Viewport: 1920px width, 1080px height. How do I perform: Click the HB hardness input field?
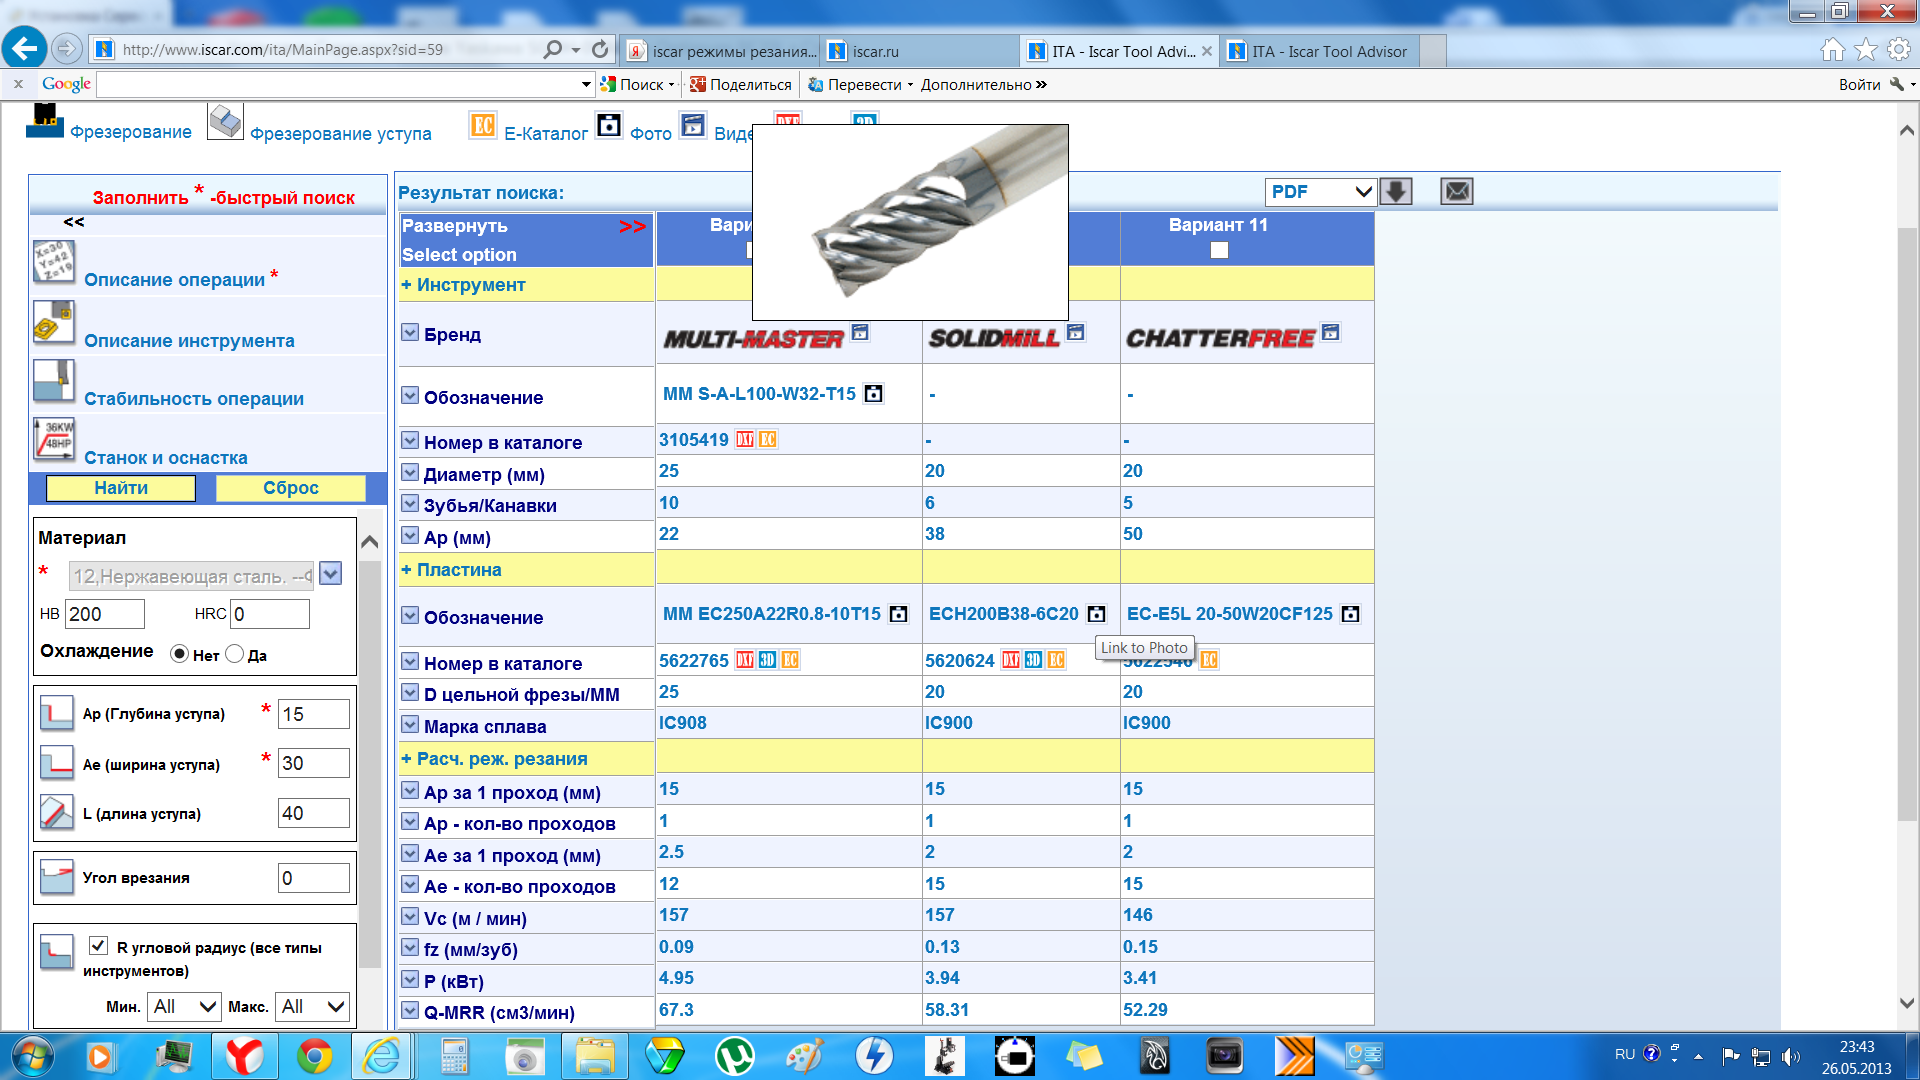tap(105, 614)
